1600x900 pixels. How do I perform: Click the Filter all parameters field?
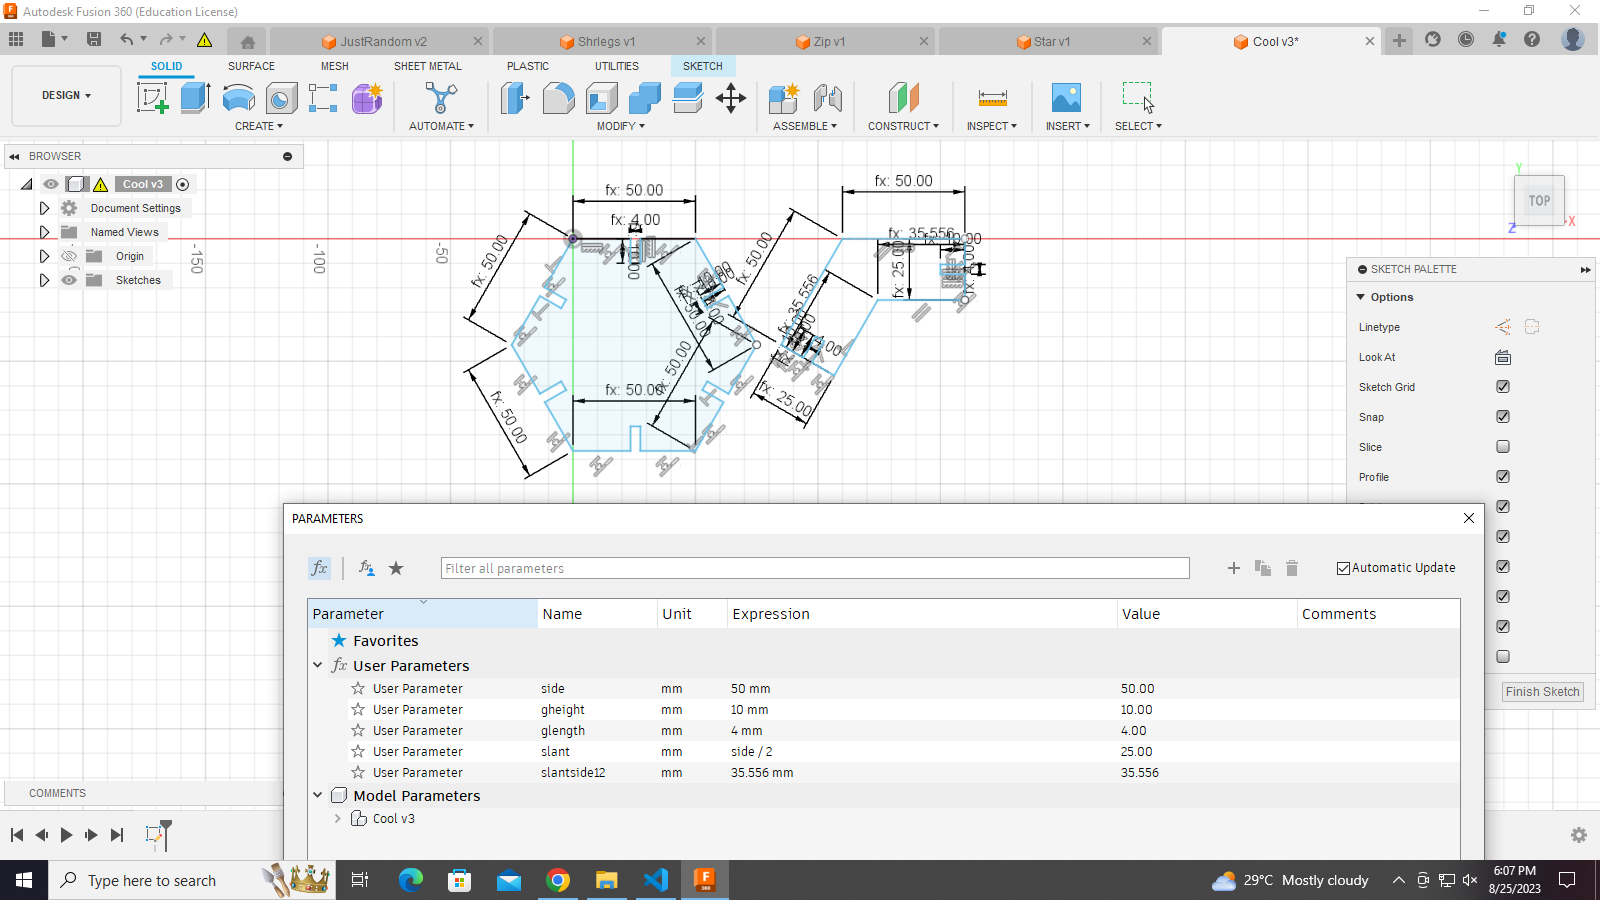tap(814, 568)
